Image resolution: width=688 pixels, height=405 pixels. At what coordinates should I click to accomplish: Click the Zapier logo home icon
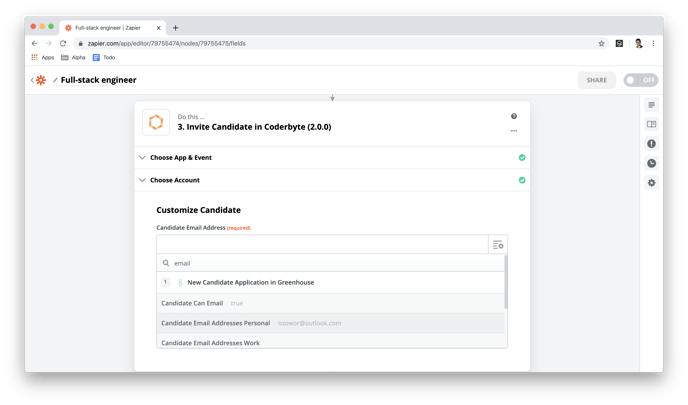coord(41,80)
